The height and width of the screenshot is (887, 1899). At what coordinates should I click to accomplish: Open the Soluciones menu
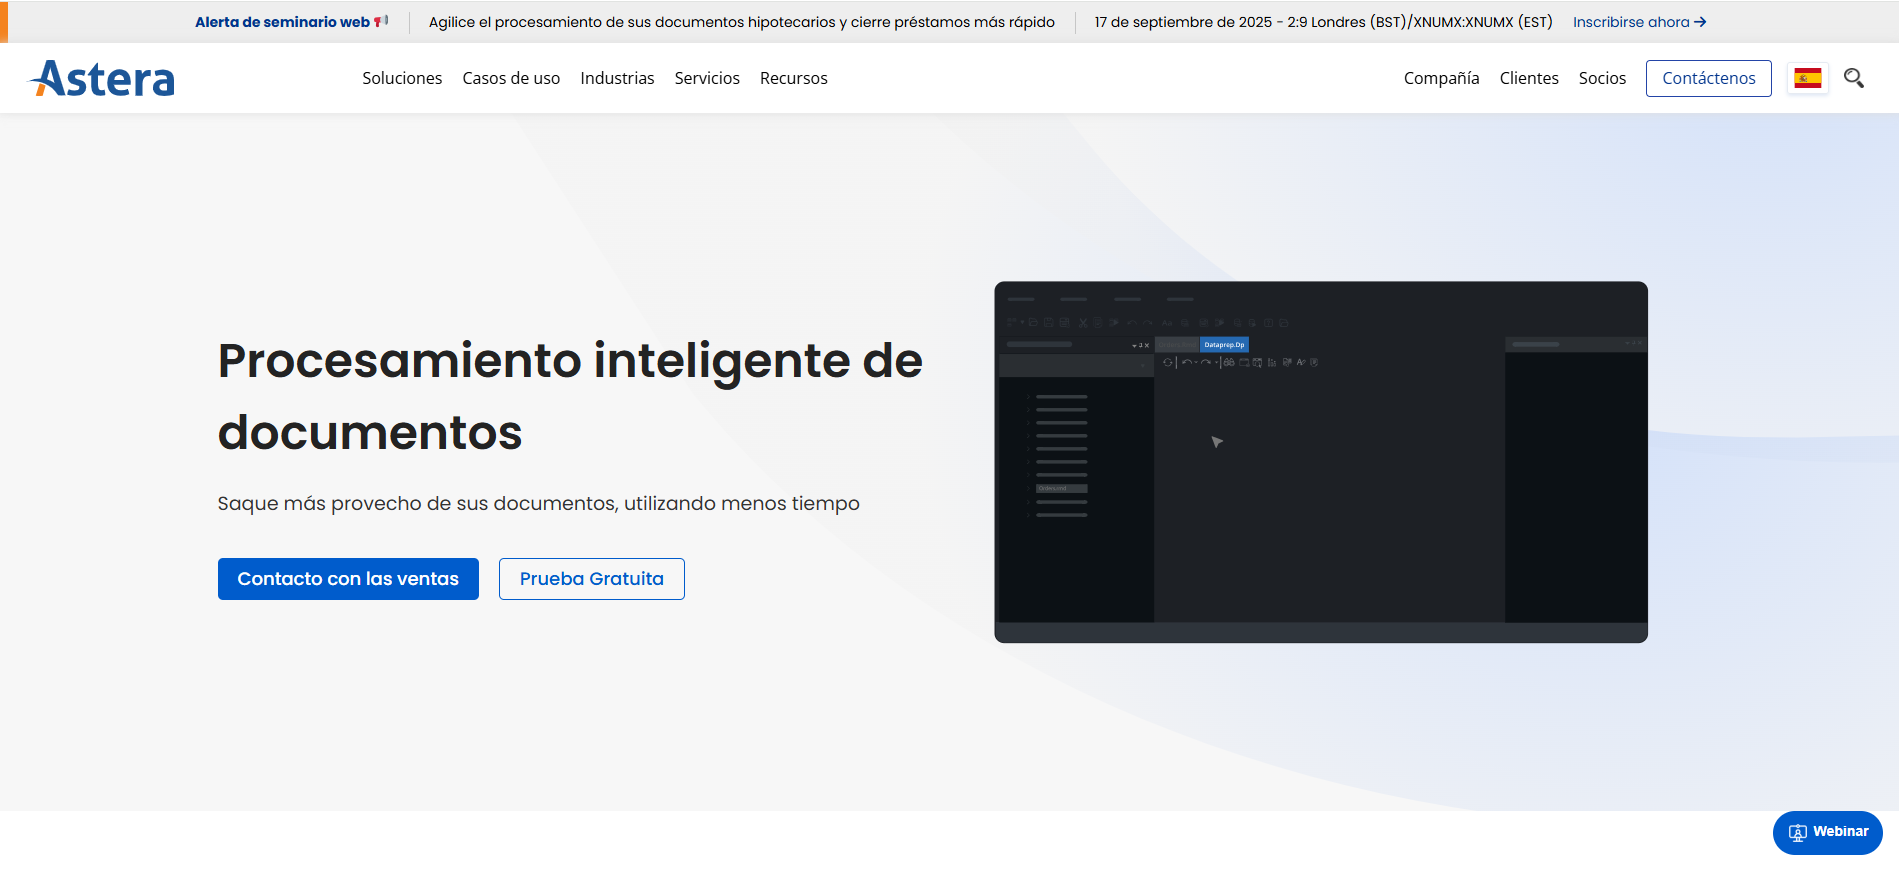402,78
